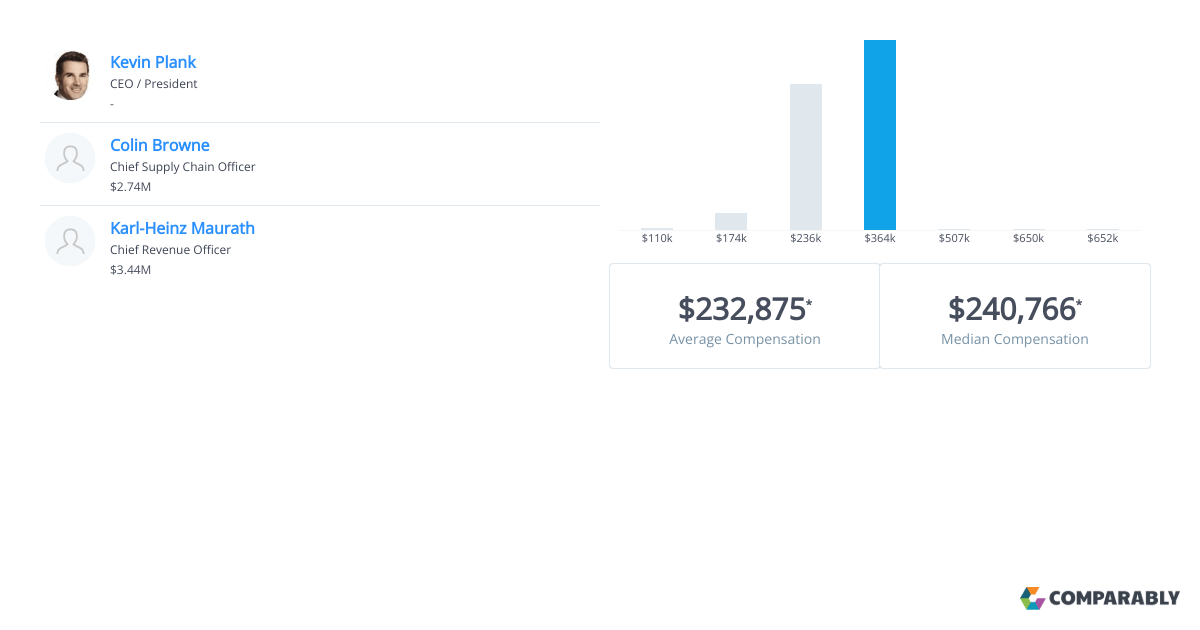
Task: Click Colin Browne's placeholder avatar icon
Action: (x=70, y=158)
